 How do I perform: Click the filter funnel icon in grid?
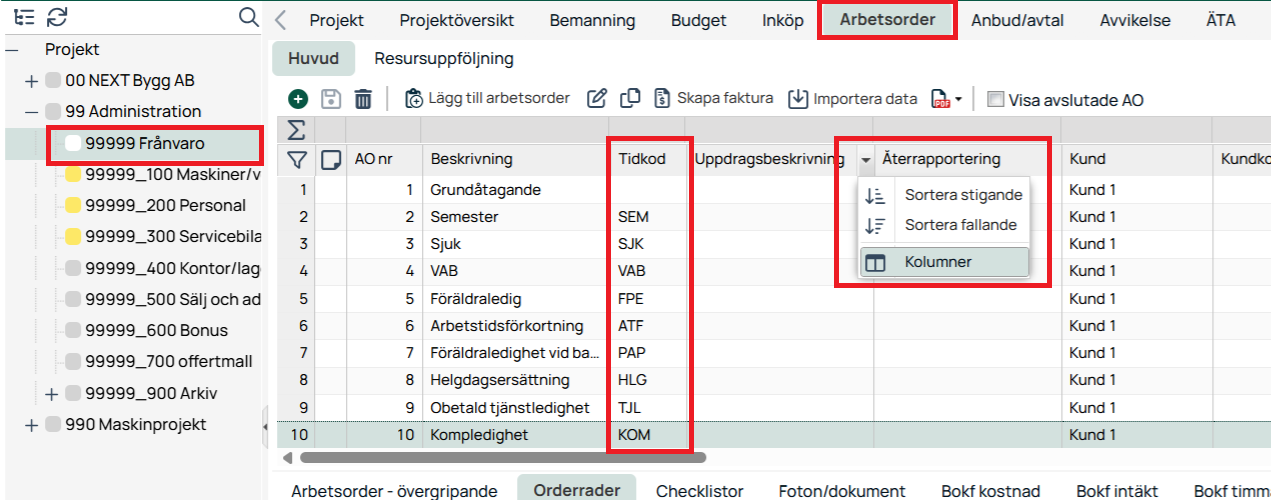tap(297, 159)
